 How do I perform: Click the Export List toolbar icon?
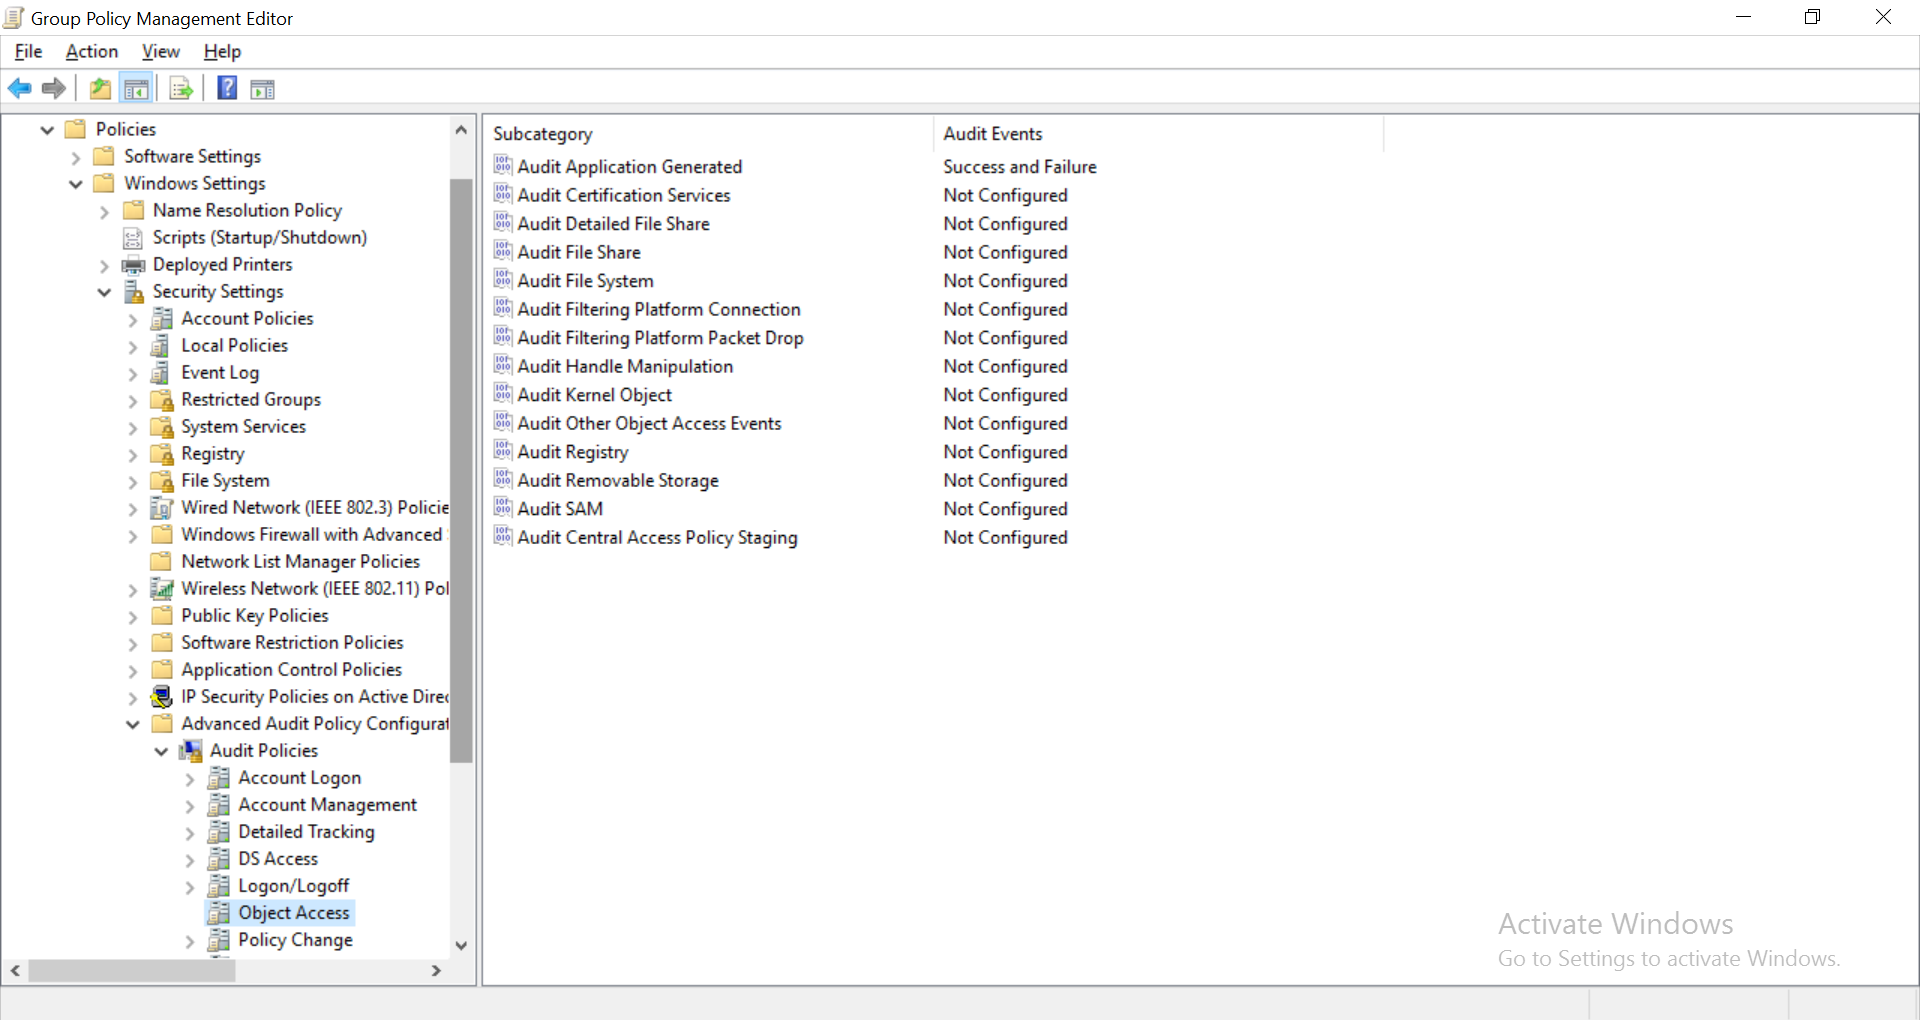coord(181,88)
